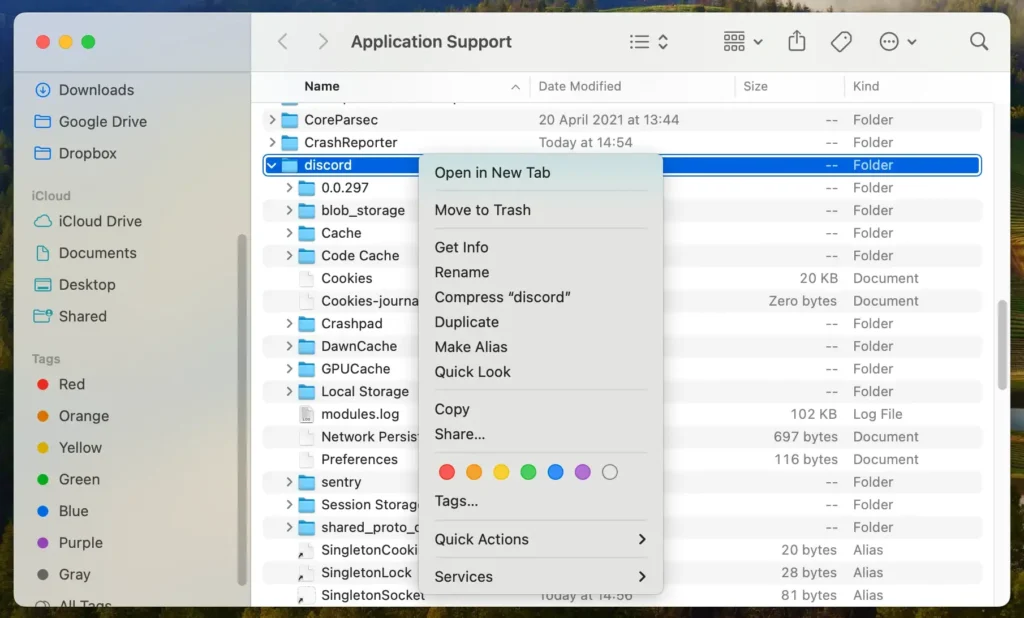The height and width of the screenshot is (618, 1024).
Task: Expand the blob_storage folder
Action: (289, 211)
